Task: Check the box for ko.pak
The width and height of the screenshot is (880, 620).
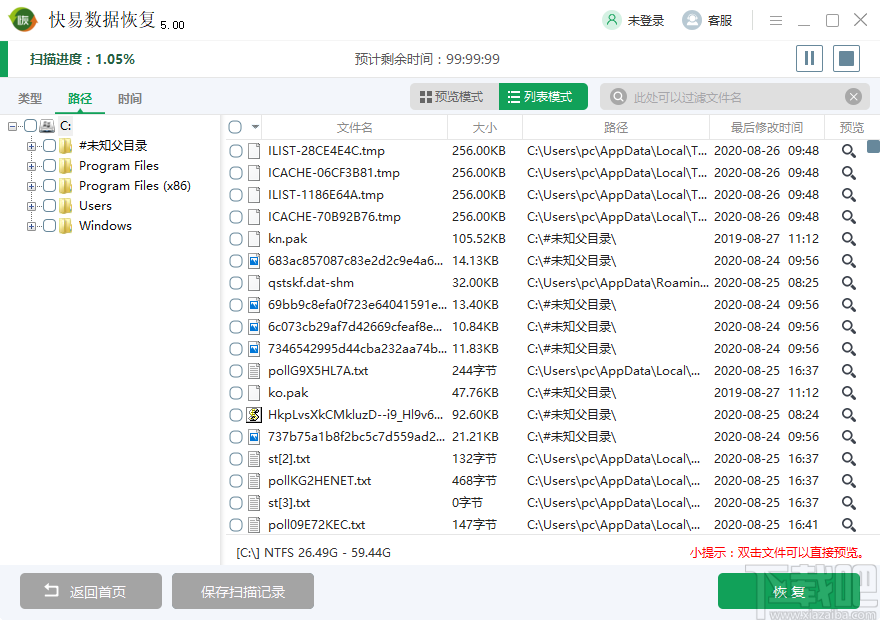Action: pyautogui.click(x=236, y=393)
